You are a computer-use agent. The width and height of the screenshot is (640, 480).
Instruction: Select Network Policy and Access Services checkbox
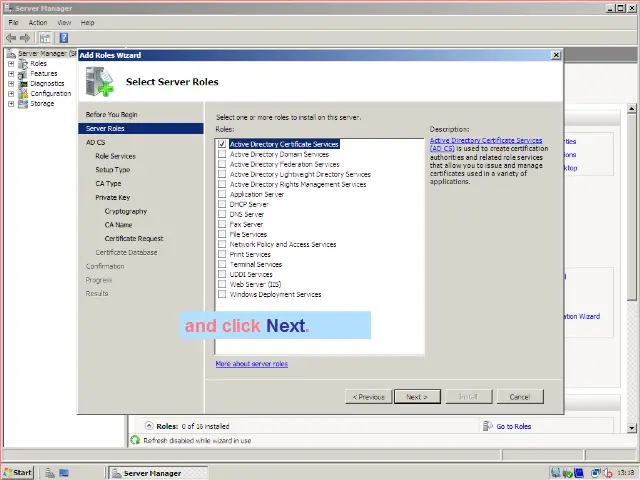coord(222,244)
